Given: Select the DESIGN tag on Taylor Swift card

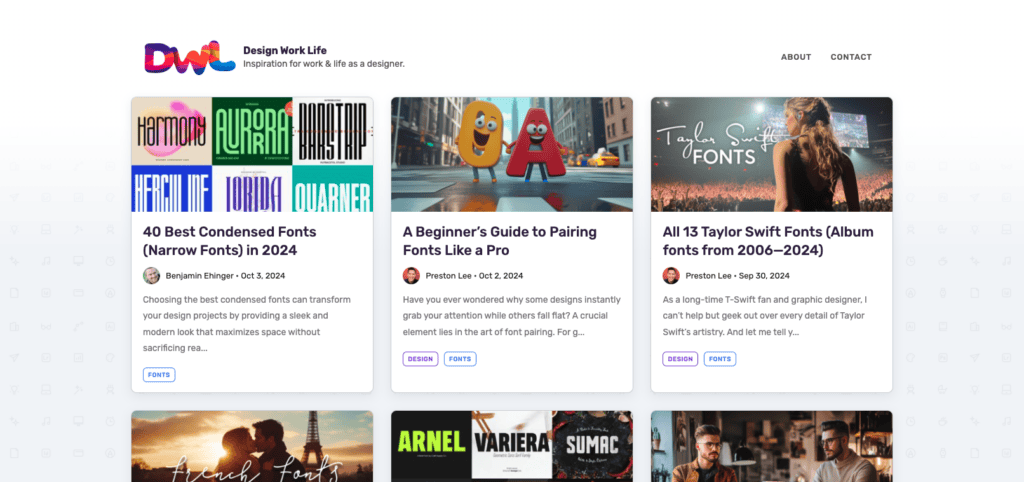Looking at the screenshot, I should [x=680, y=359].
